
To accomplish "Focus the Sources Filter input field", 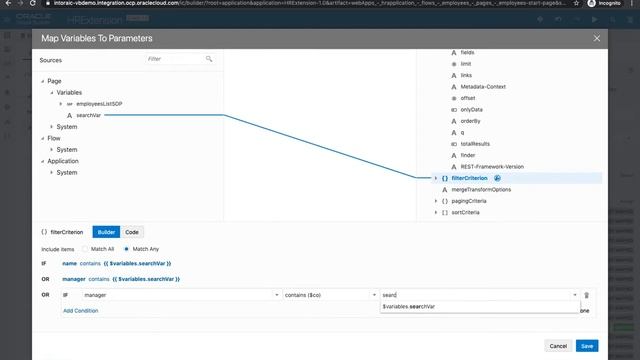I will click(x=175, y=59).
